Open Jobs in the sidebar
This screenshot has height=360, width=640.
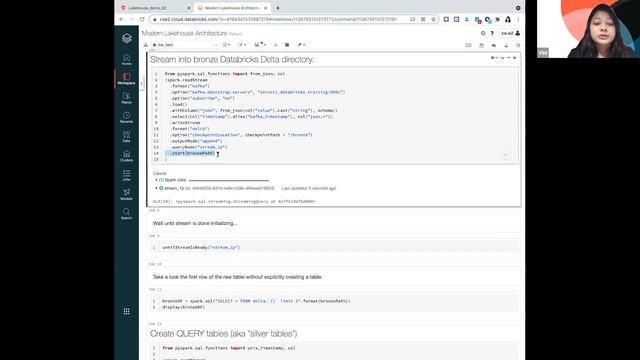127,175
